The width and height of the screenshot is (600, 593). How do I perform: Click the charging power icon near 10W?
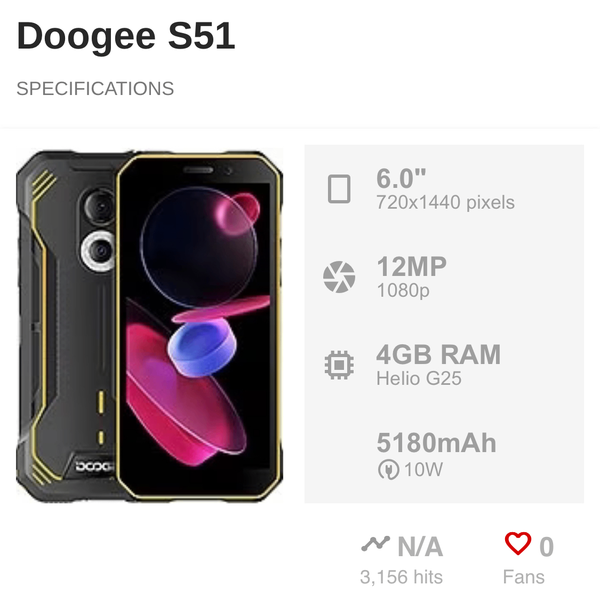[x=387, y=470]
